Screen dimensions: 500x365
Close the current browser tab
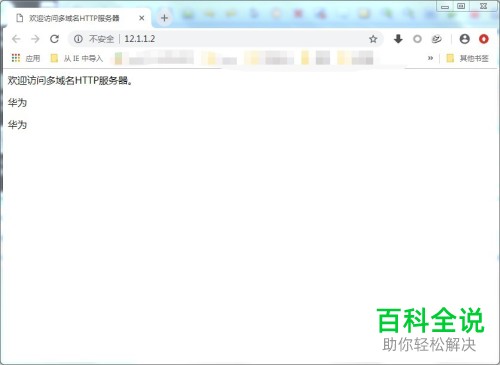[142, 18]
